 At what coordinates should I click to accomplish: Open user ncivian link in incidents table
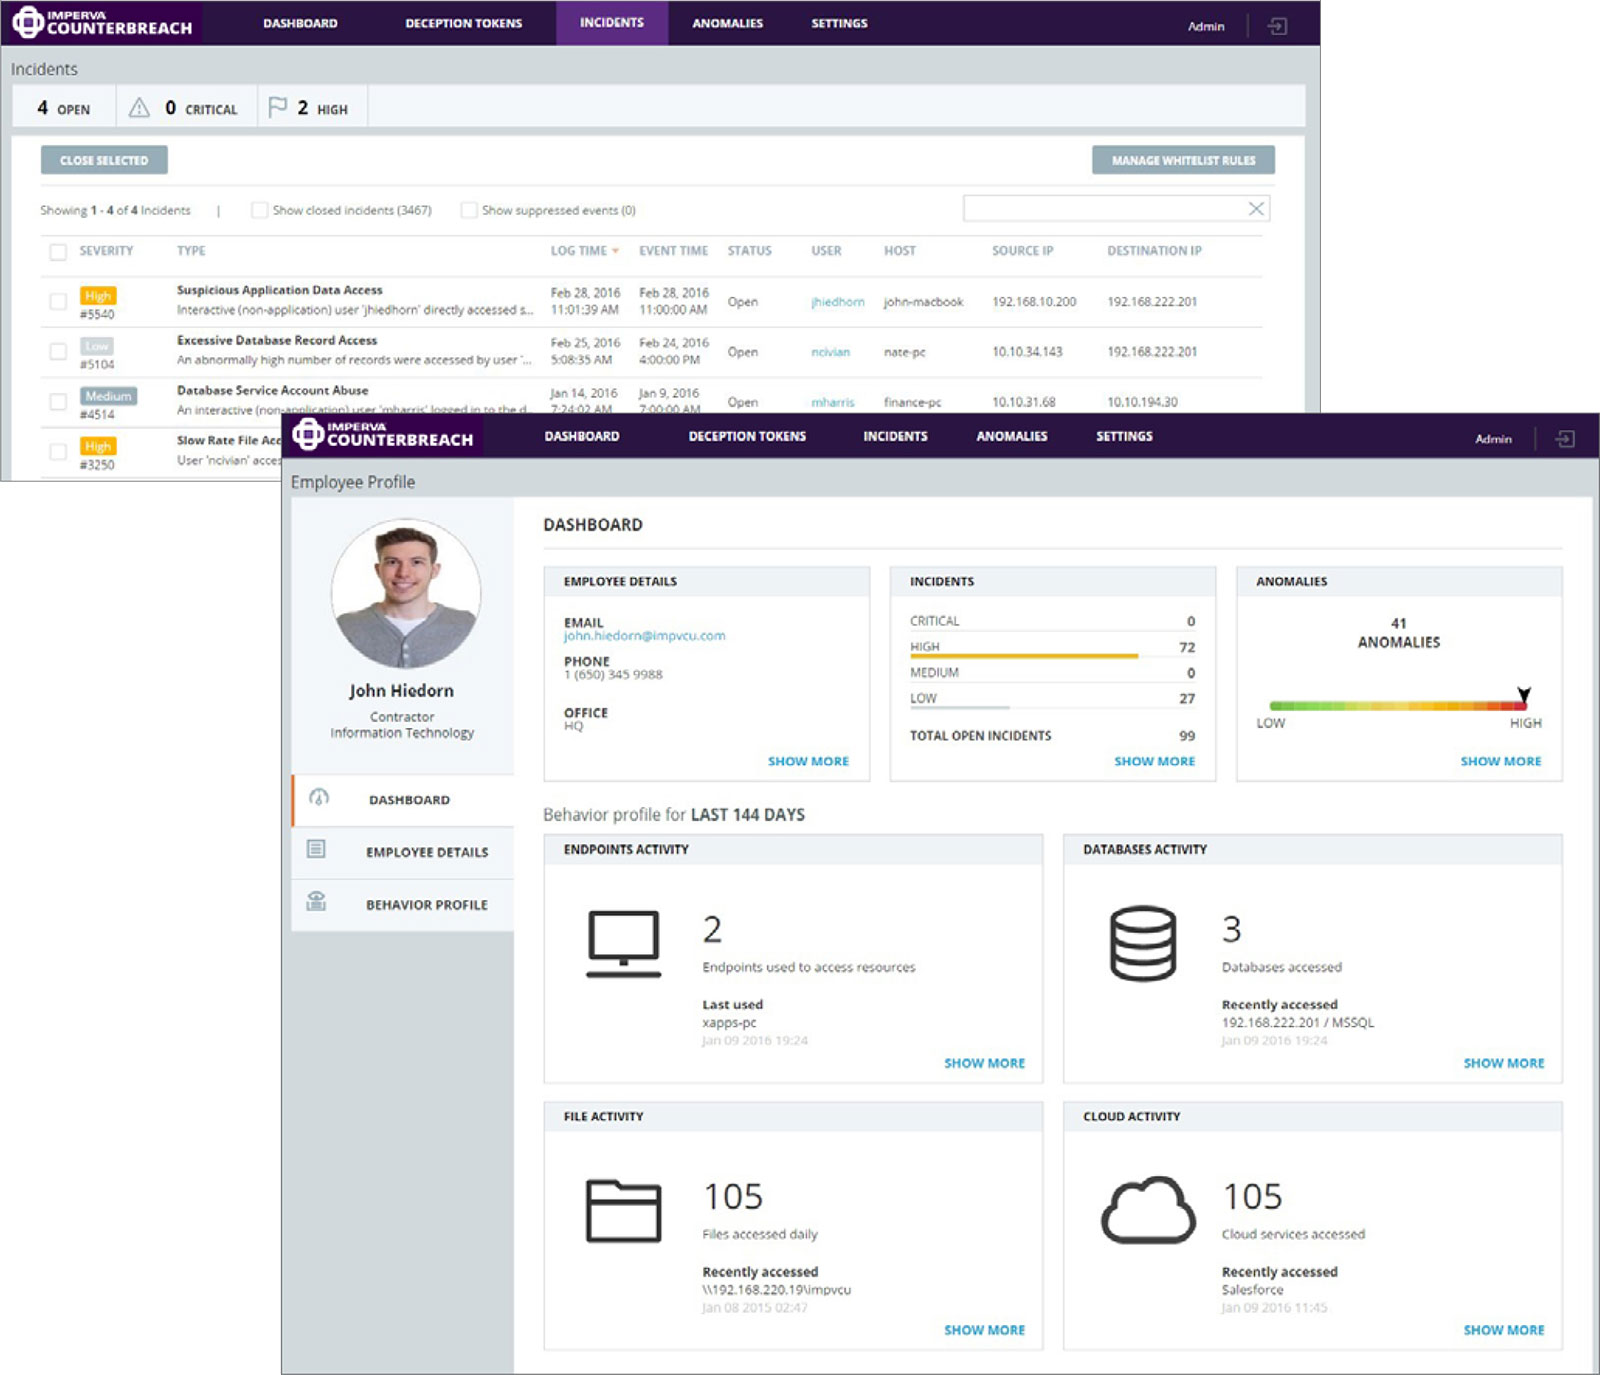(x=830, y=352)
